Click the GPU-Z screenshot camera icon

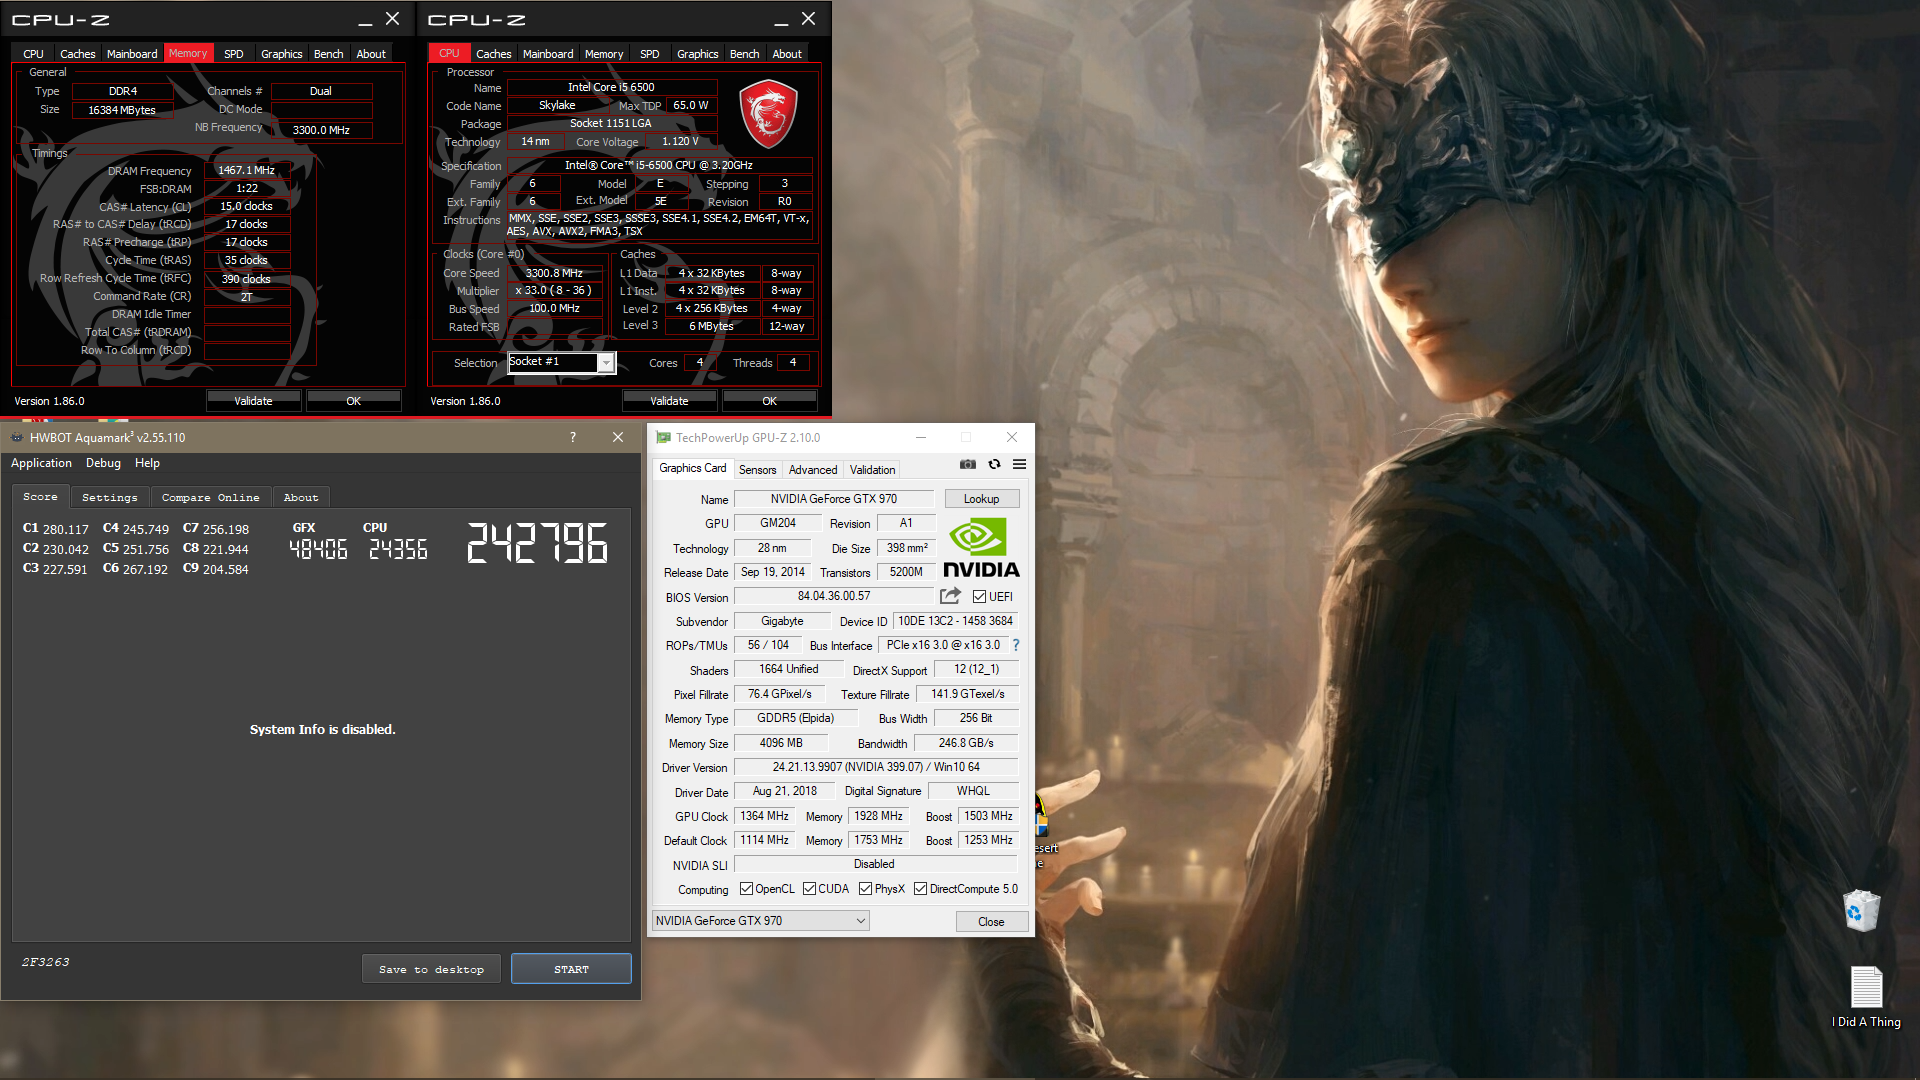[967, 464]
